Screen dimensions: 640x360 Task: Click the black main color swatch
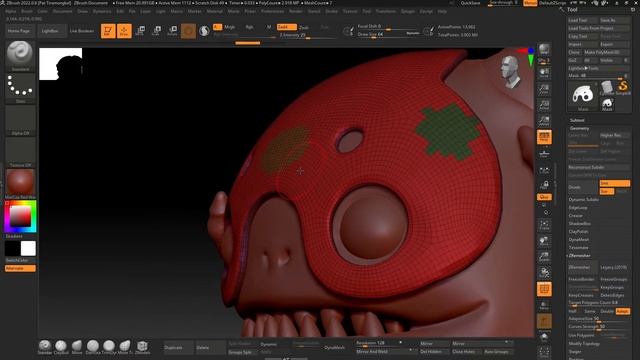pyautogui.click(x=12, y=248)
